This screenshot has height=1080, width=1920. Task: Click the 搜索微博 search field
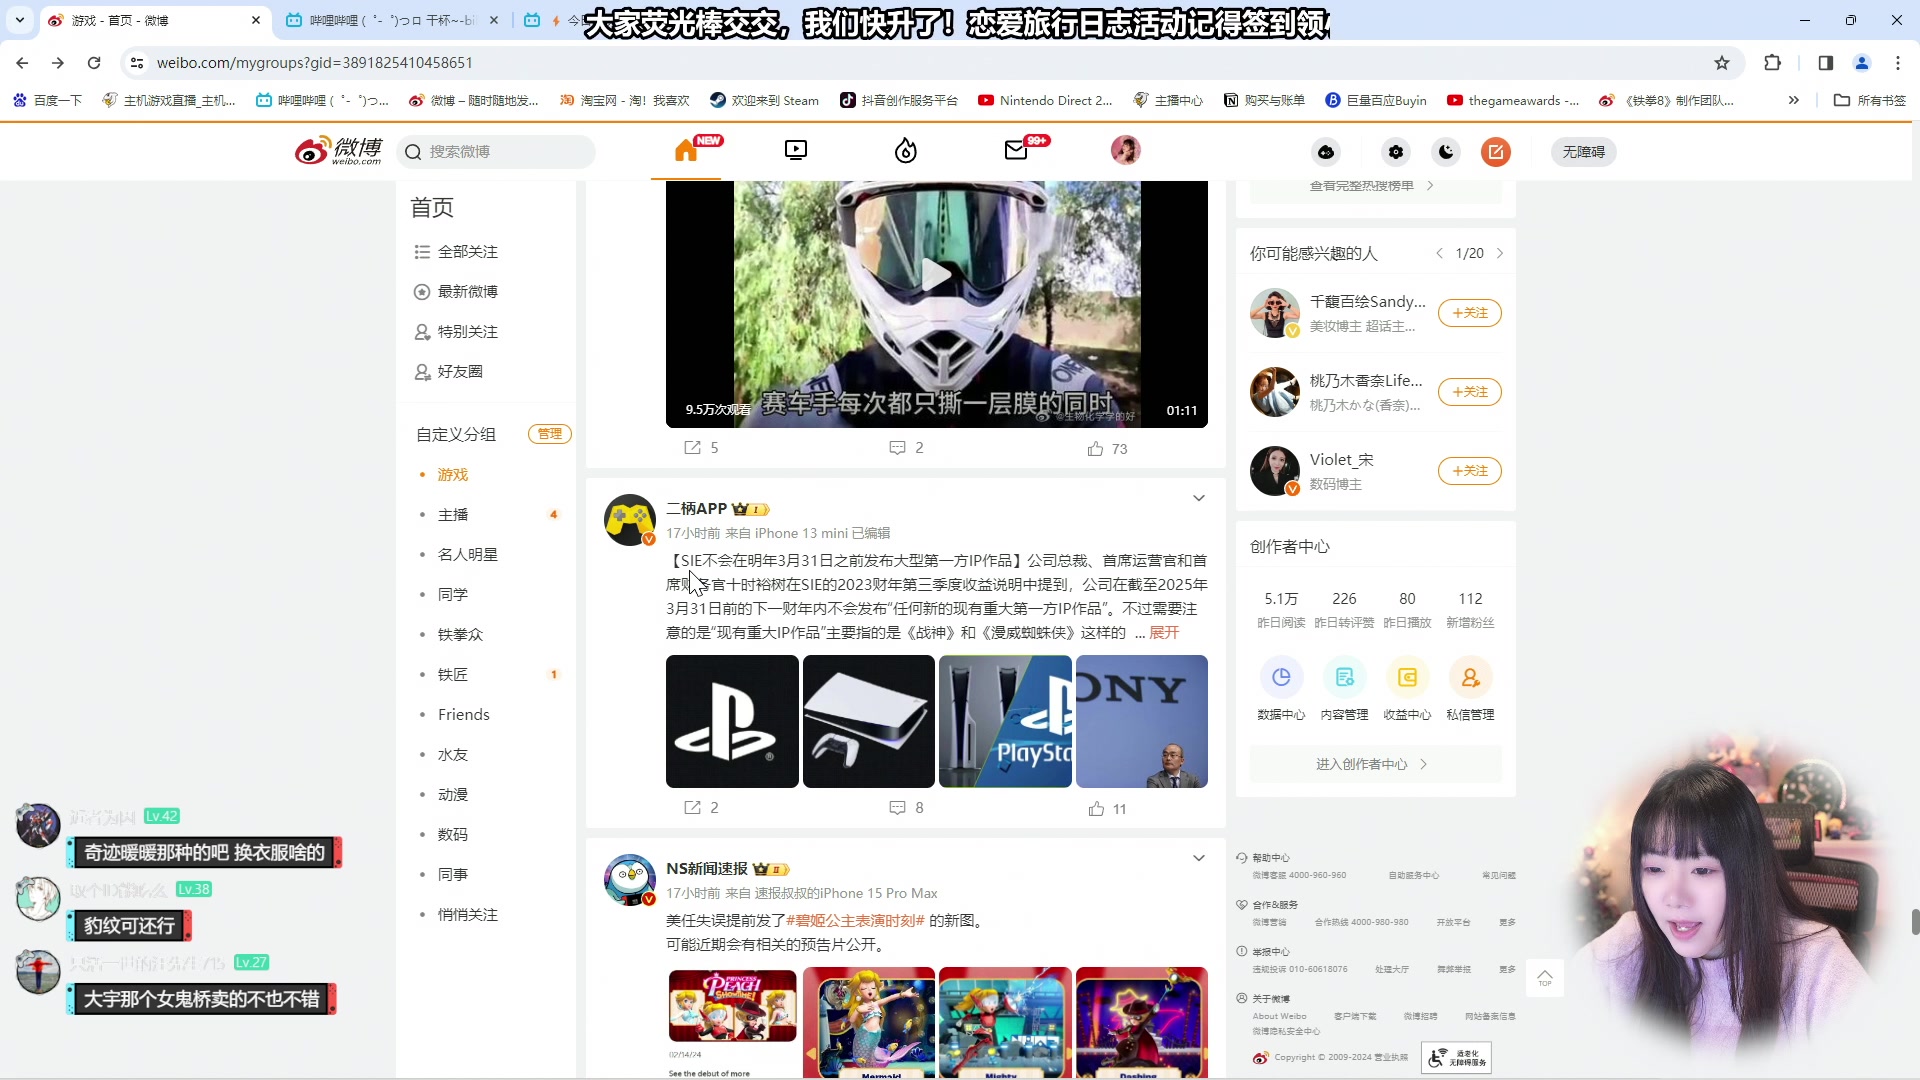pyautogui.click(x=497, y=151)
